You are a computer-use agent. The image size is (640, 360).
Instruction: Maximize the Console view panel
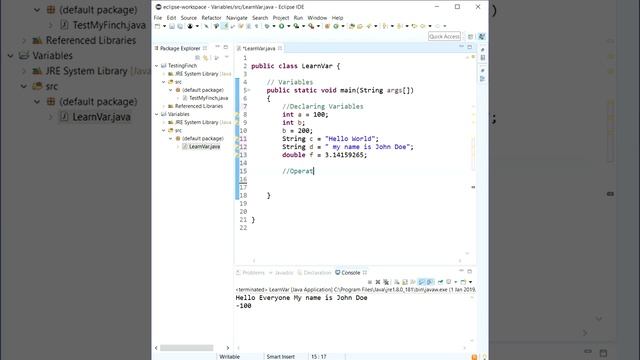[470, 271]
